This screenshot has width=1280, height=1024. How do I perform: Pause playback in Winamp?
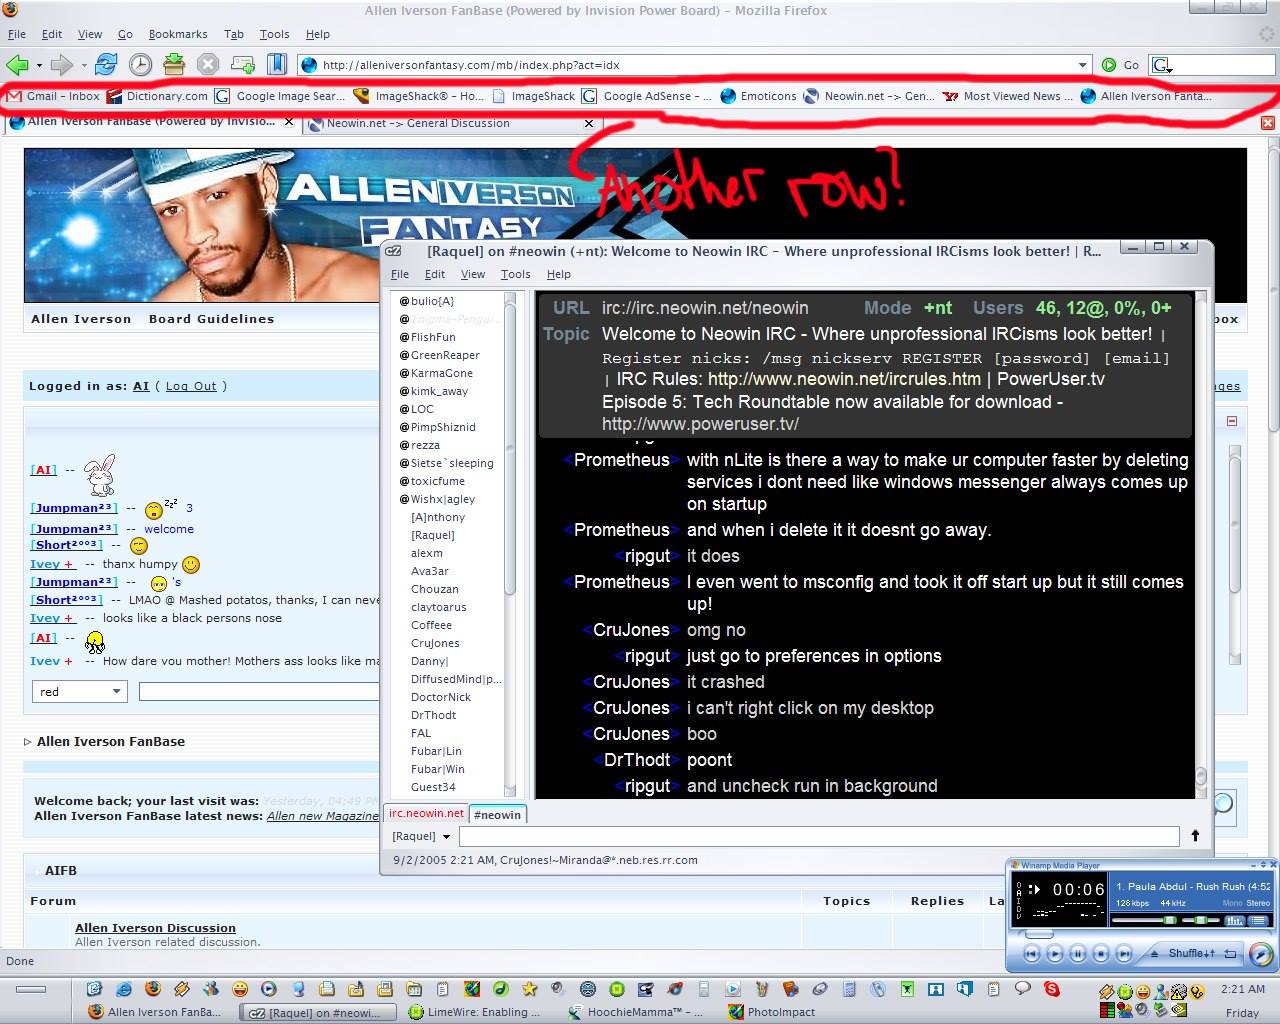tap(1078, 954)
